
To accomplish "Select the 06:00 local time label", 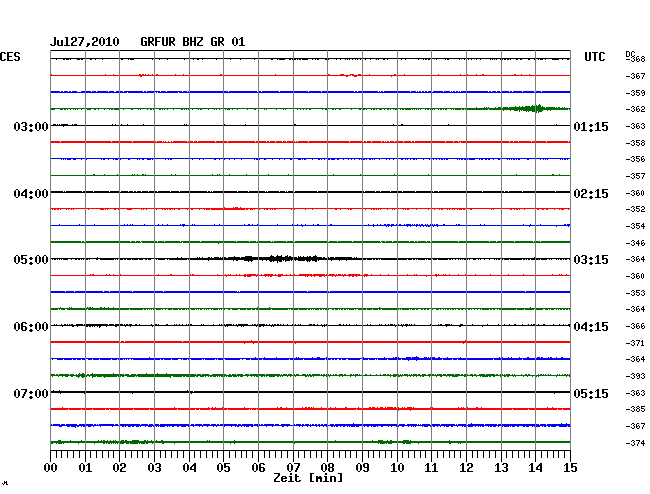I will 31,327.
